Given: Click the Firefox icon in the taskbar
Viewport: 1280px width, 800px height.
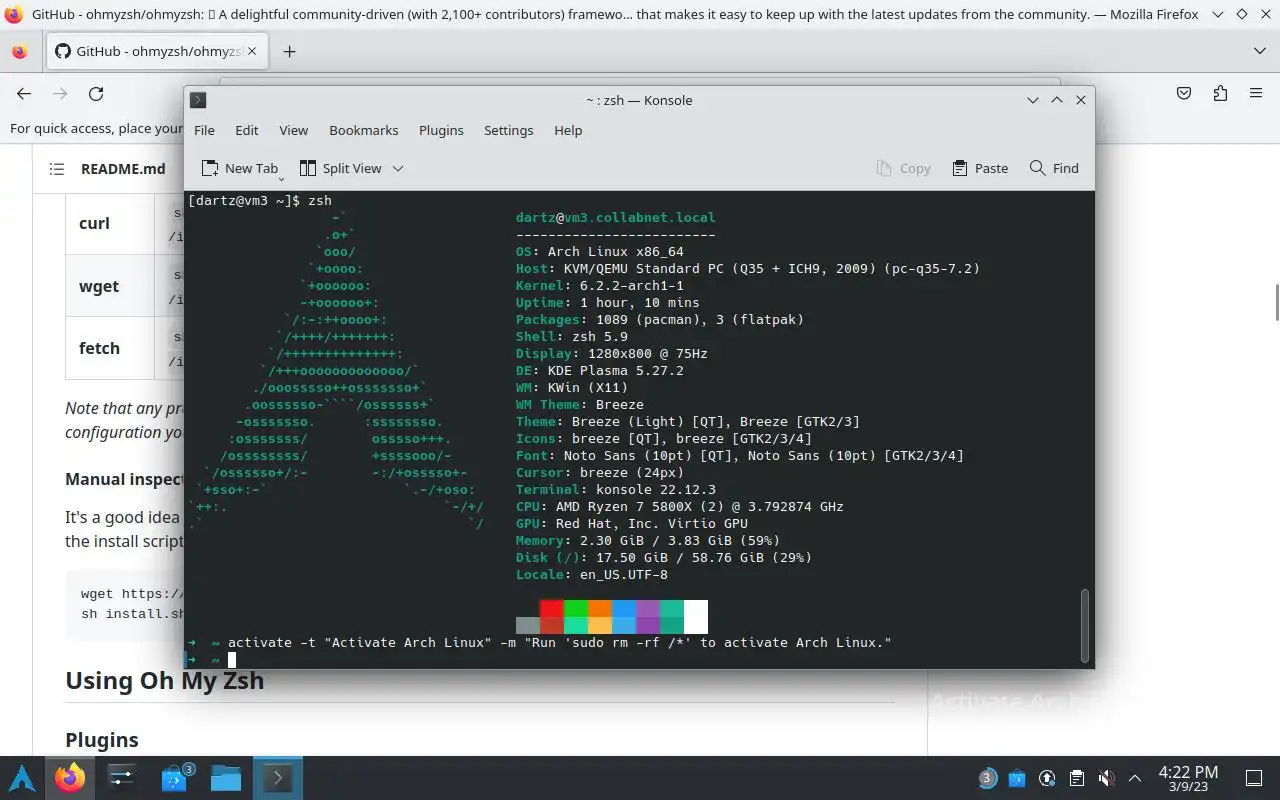Looking at the screenshot, I should point(70,778).
